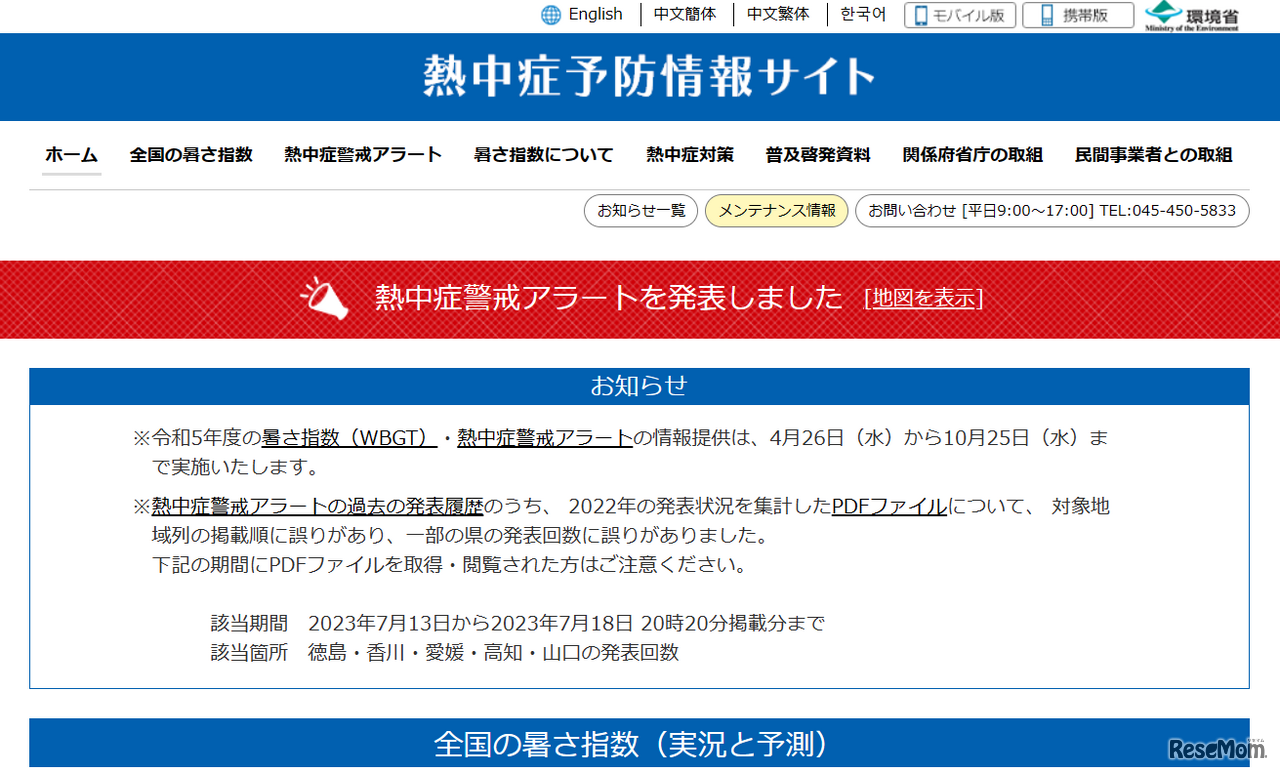Click the English globe icon

[x=551, y=14]
